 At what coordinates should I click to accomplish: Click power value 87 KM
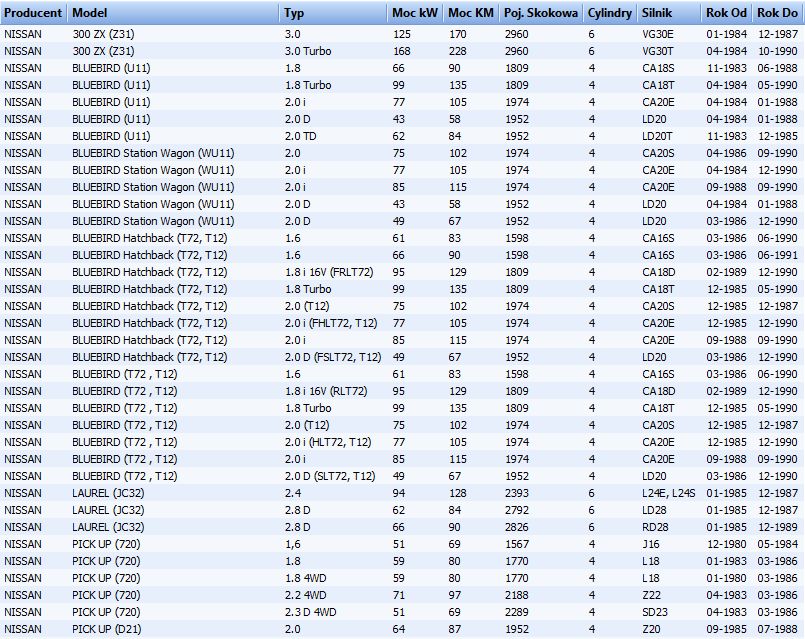click(455, 629)
